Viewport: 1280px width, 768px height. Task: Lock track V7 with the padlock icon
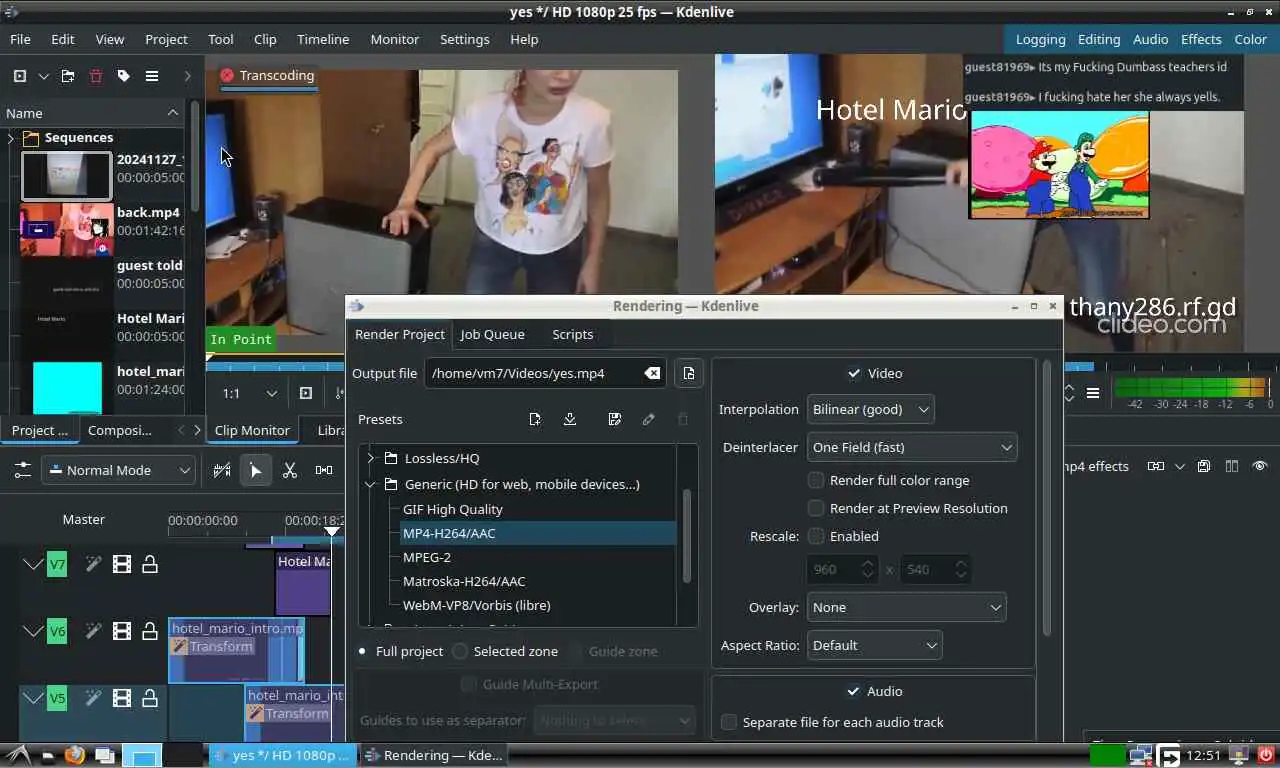(x=150, y=564)
